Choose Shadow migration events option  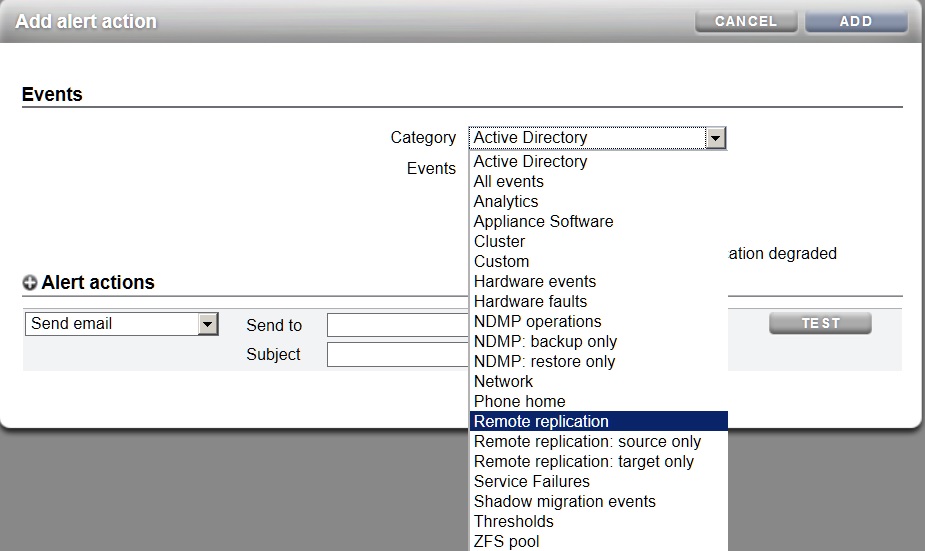(599, 501)
